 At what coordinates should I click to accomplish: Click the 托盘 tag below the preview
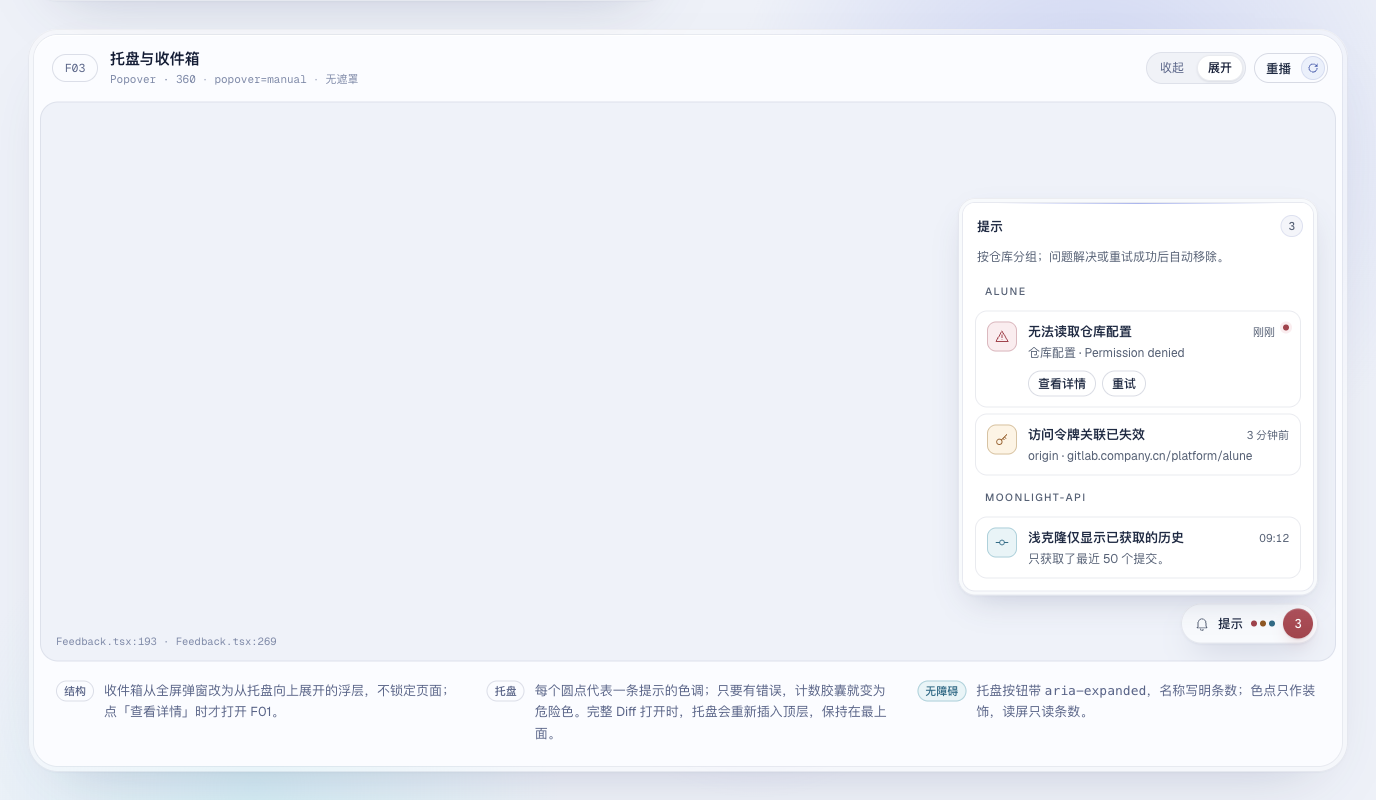506,691
